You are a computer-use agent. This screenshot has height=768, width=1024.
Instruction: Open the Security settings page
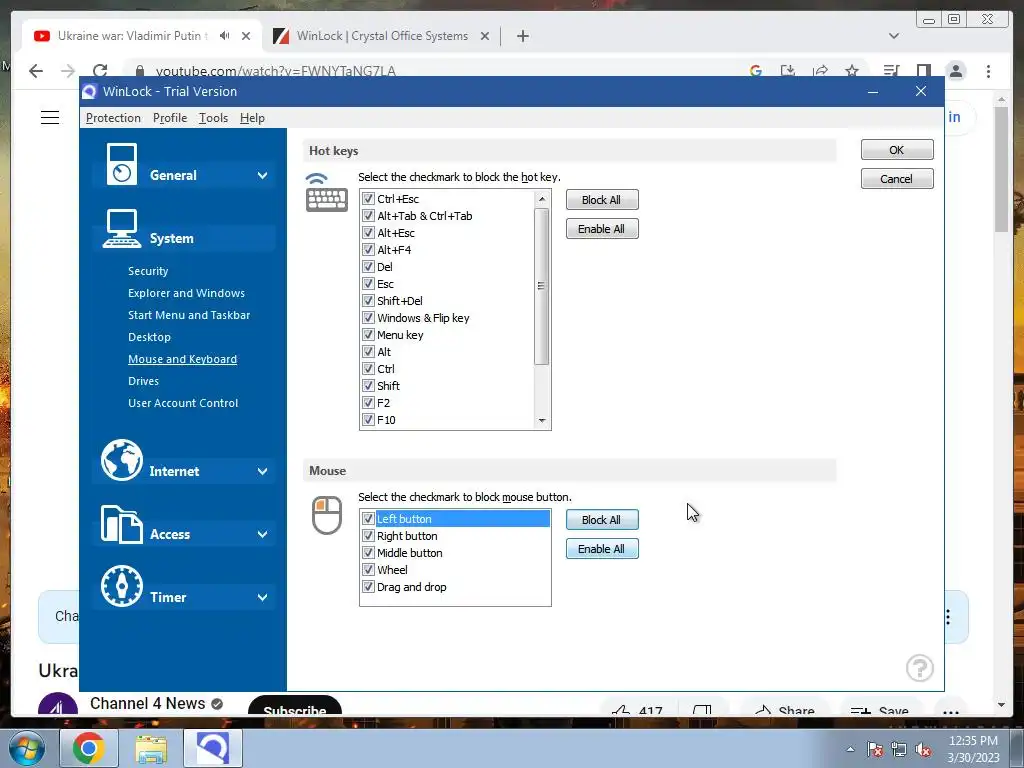(x=148, y=271)
